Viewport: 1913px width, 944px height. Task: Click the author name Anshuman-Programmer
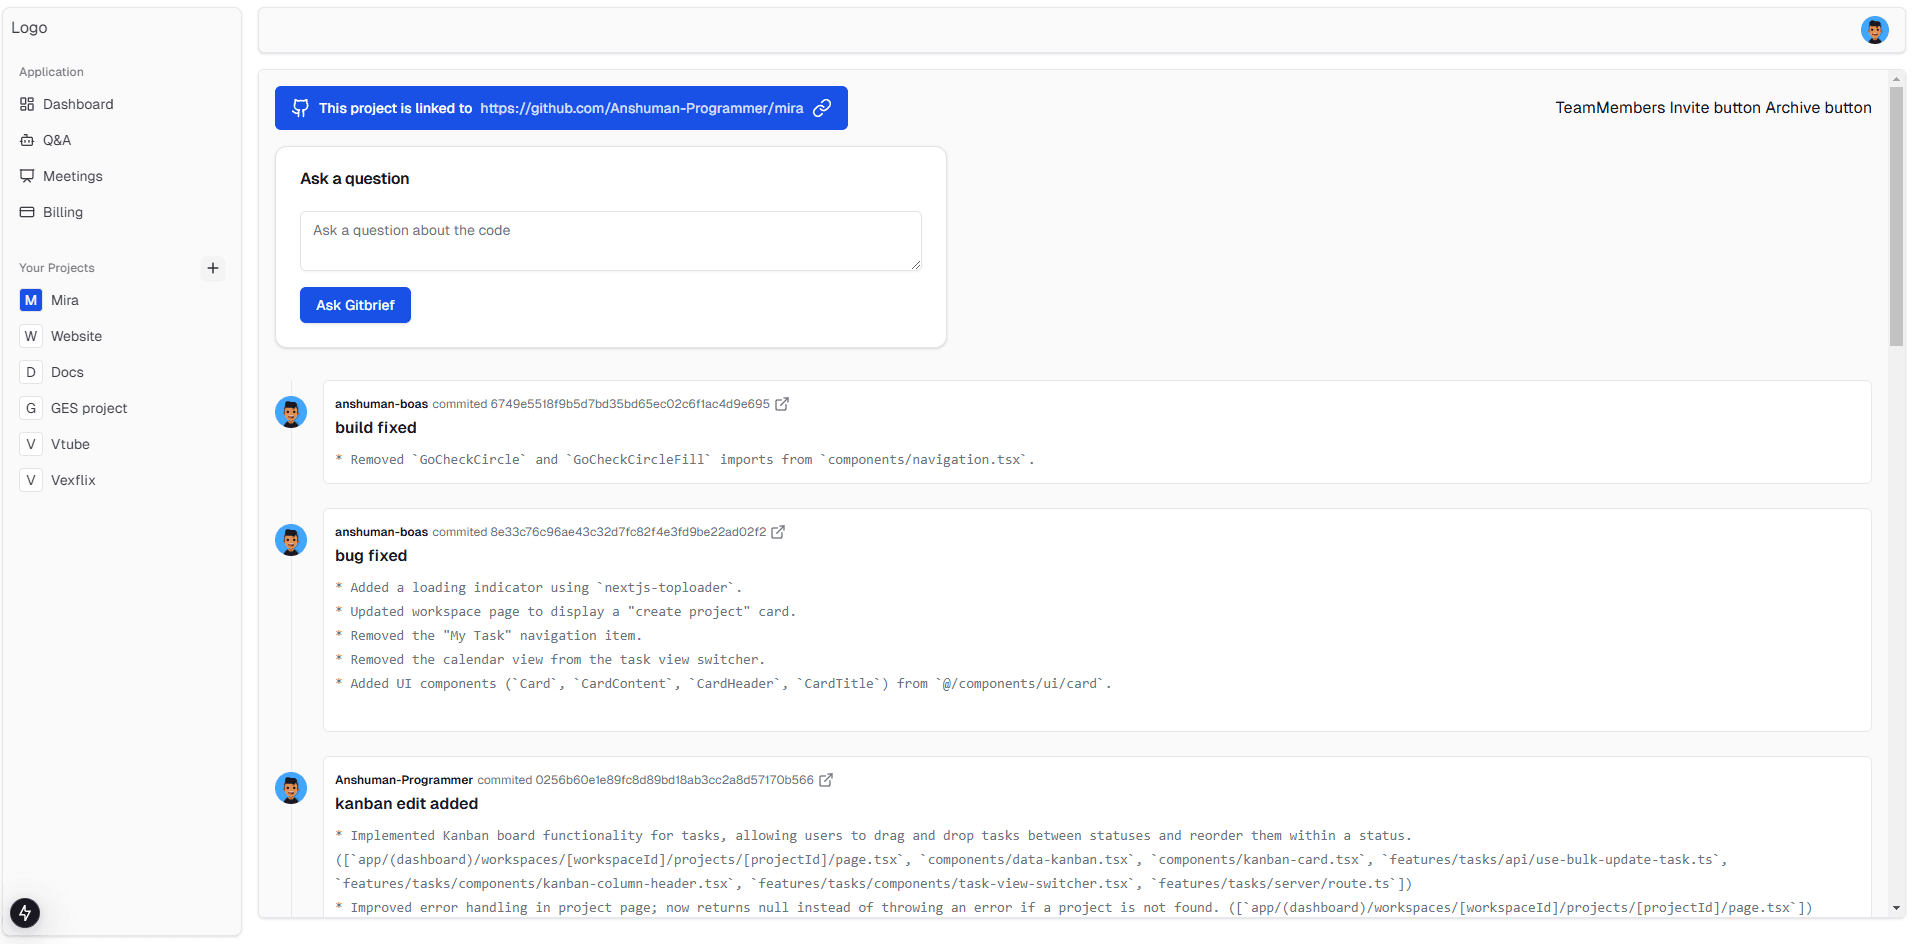pos(404,780)
